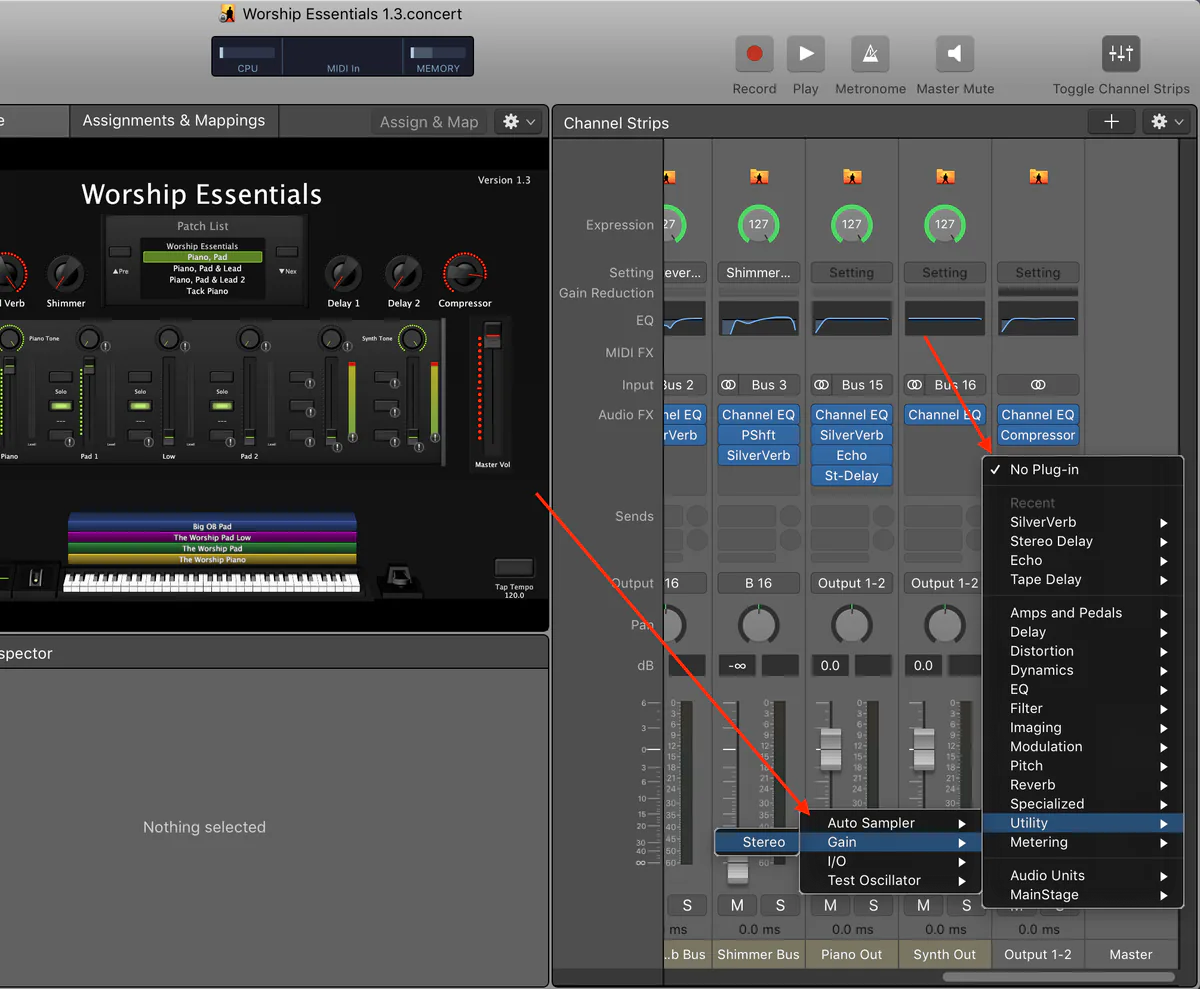This screenshot has width=1200, height=989.
Task: Open the Bus 3 input slot
Action: click(x=770, y=385)
